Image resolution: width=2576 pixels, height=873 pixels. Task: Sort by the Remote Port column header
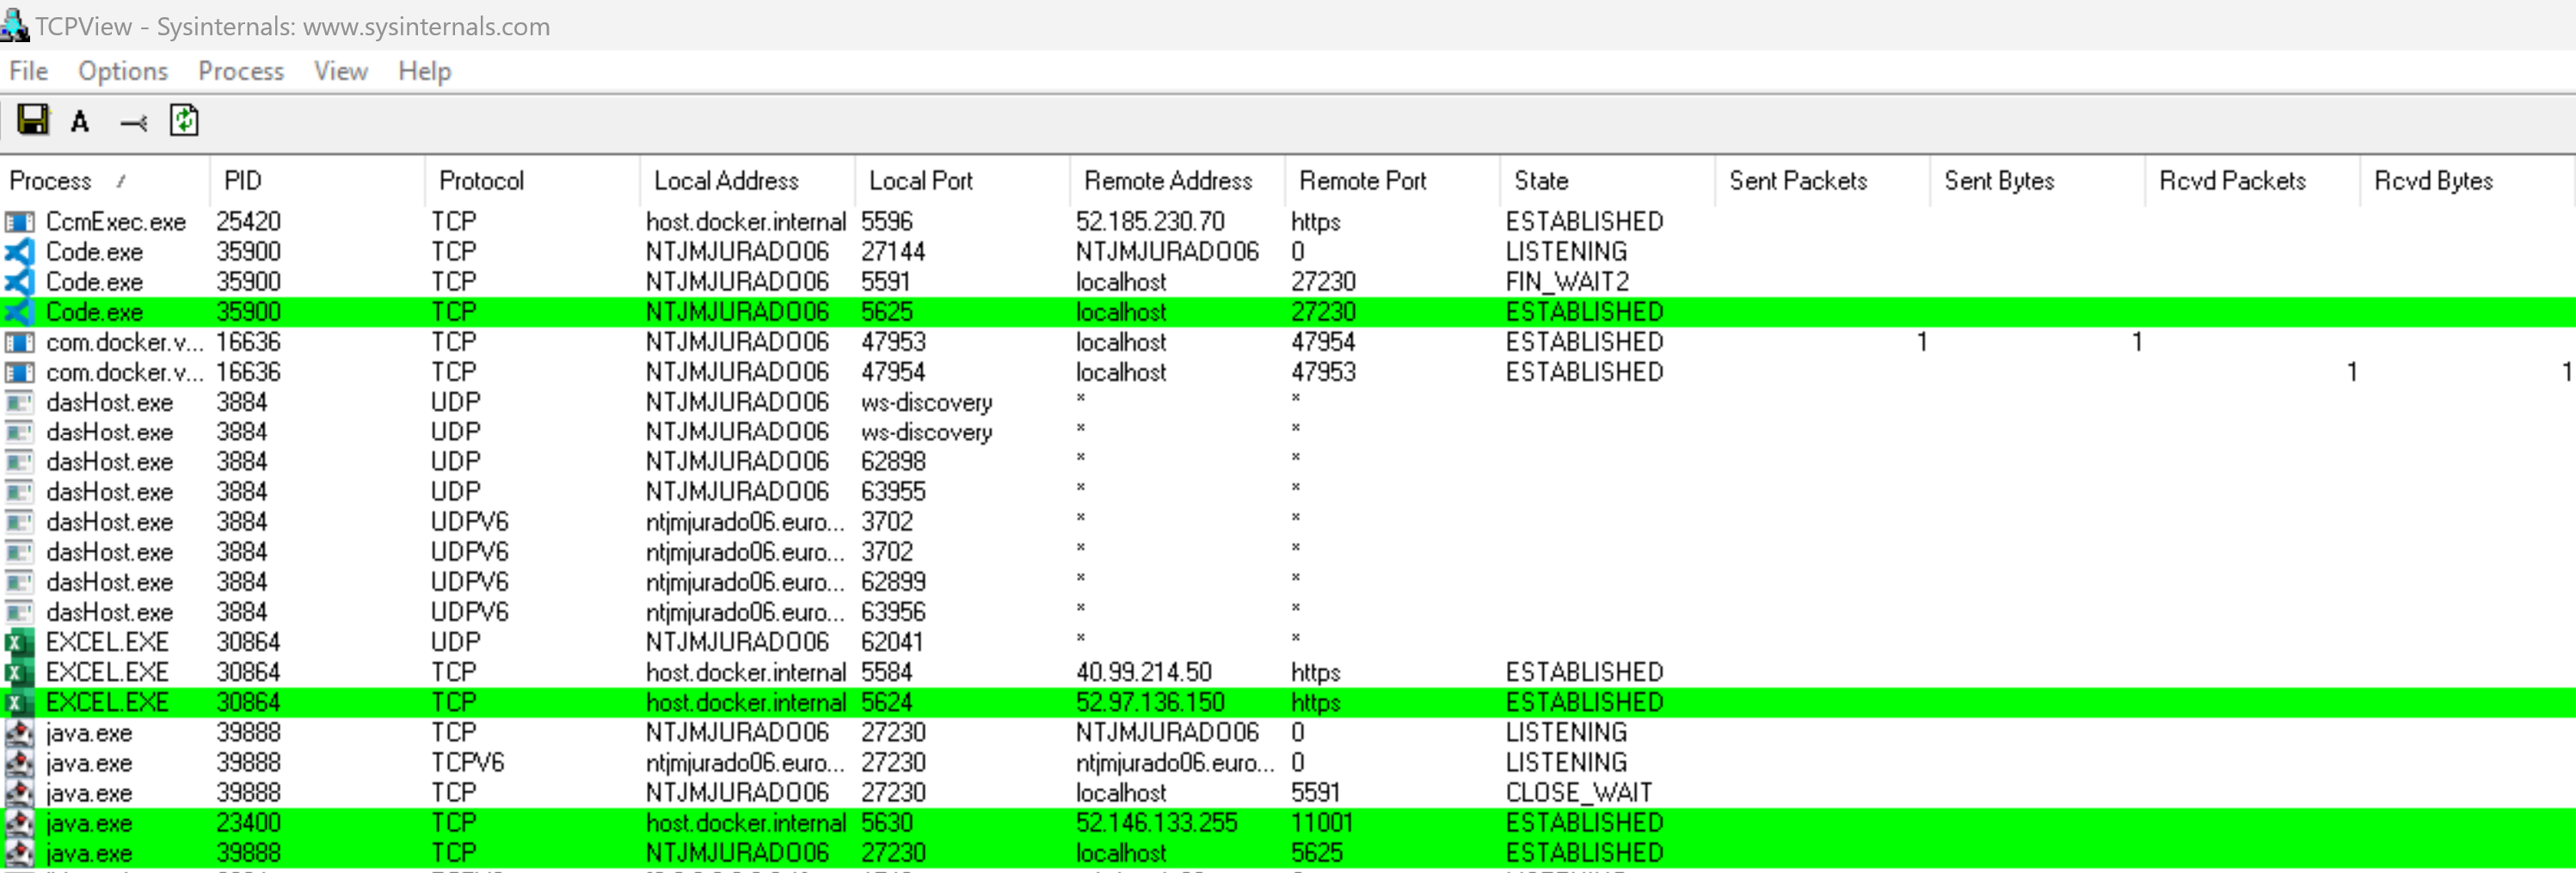[1393, 181]
